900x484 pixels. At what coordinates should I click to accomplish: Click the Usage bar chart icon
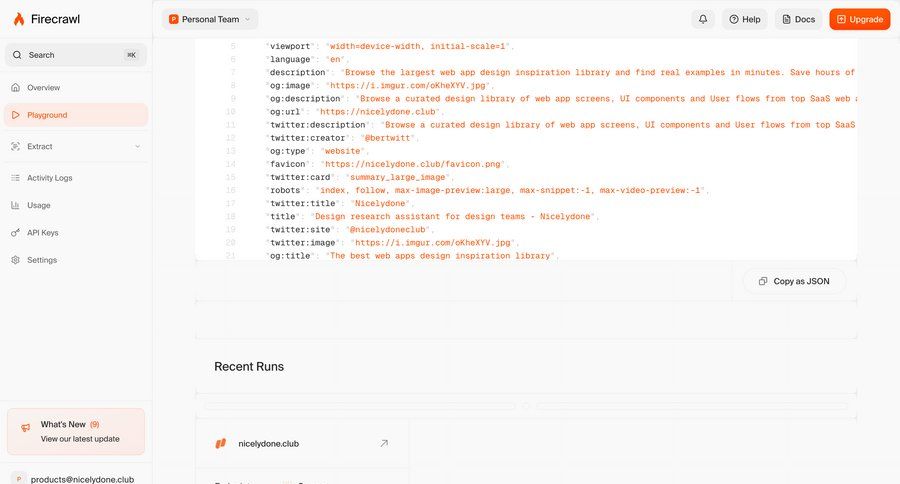tap(16, 205)
